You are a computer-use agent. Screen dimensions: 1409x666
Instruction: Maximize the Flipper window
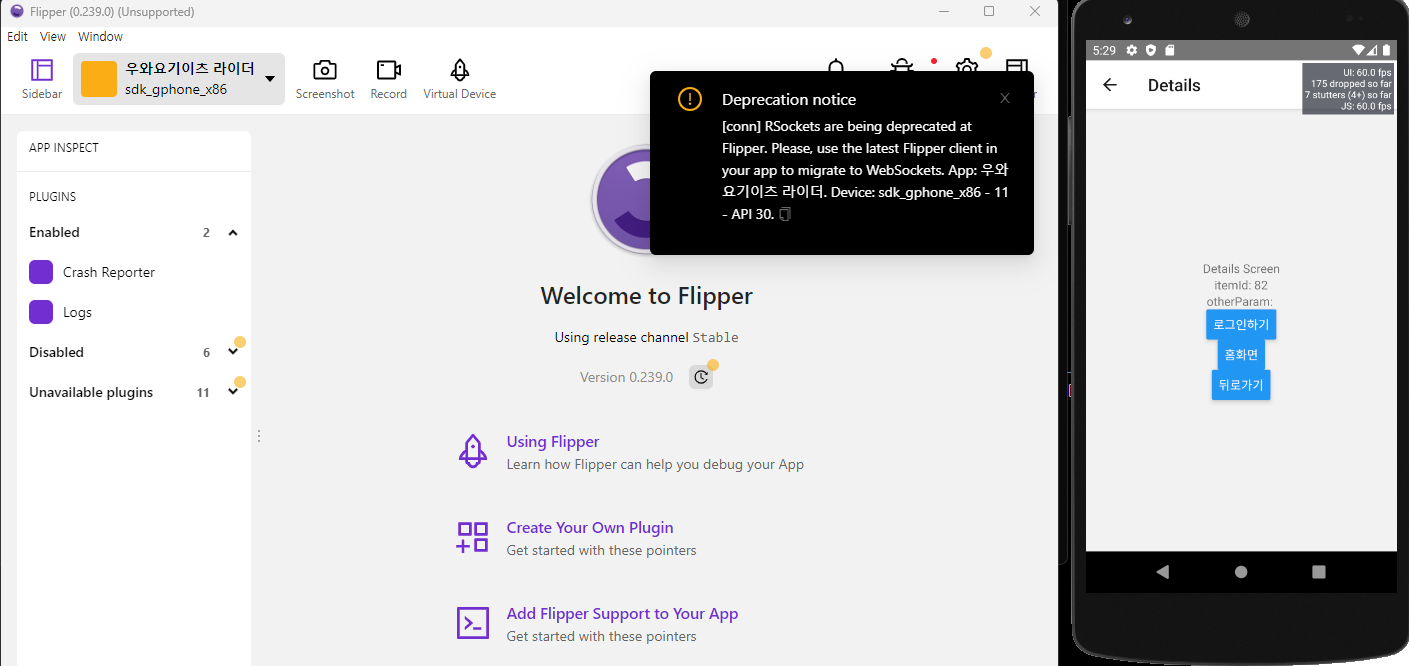point(989,11)
